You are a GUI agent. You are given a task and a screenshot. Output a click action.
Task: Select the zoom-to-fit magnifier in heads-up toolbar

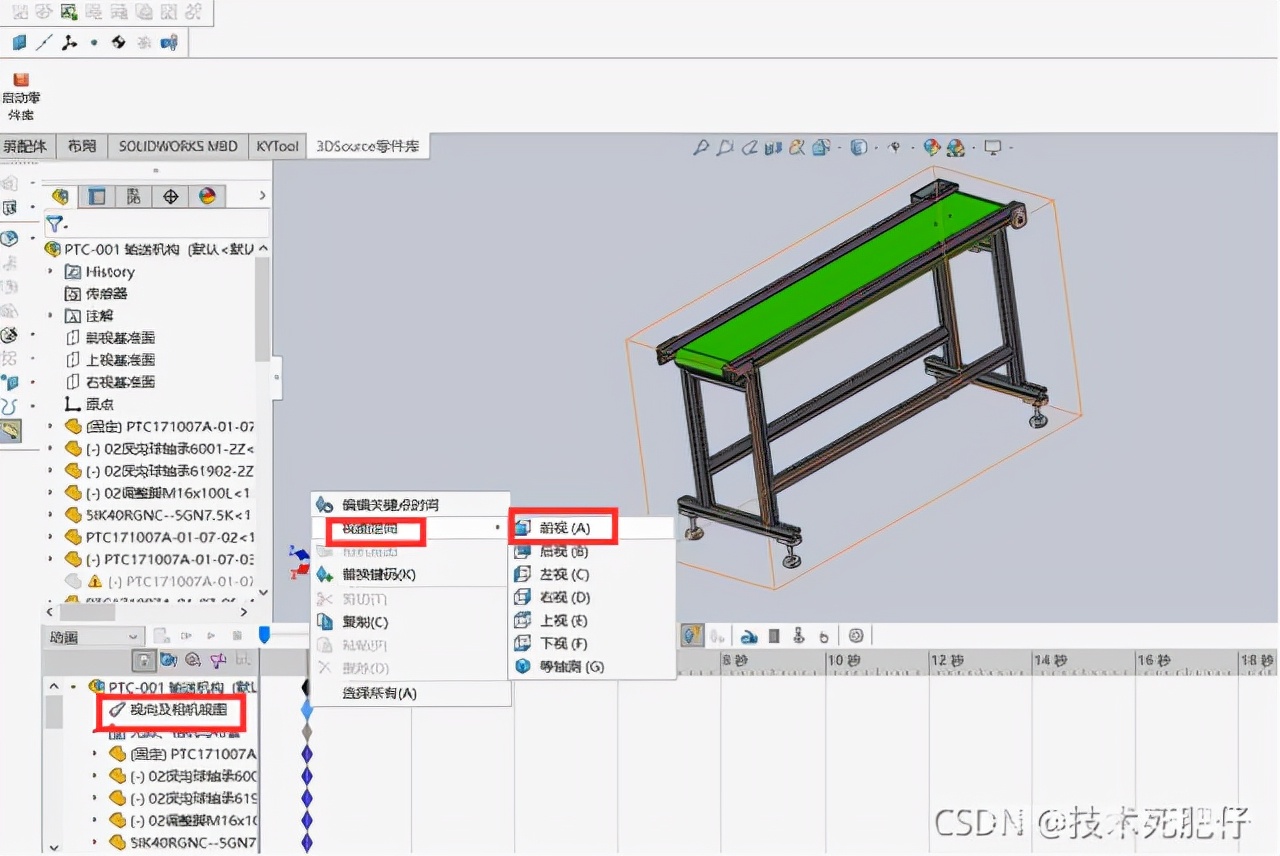(702, 147)
